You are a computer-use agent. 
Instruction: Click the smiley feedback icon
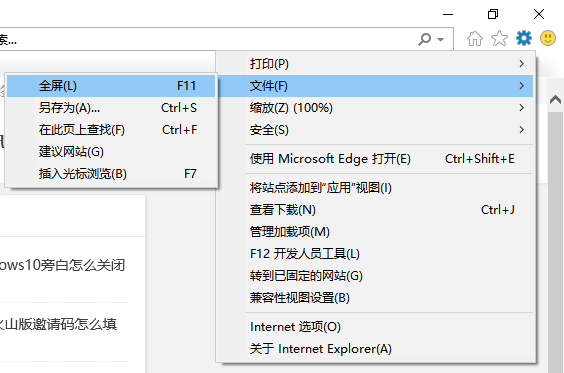pos(548,38)
